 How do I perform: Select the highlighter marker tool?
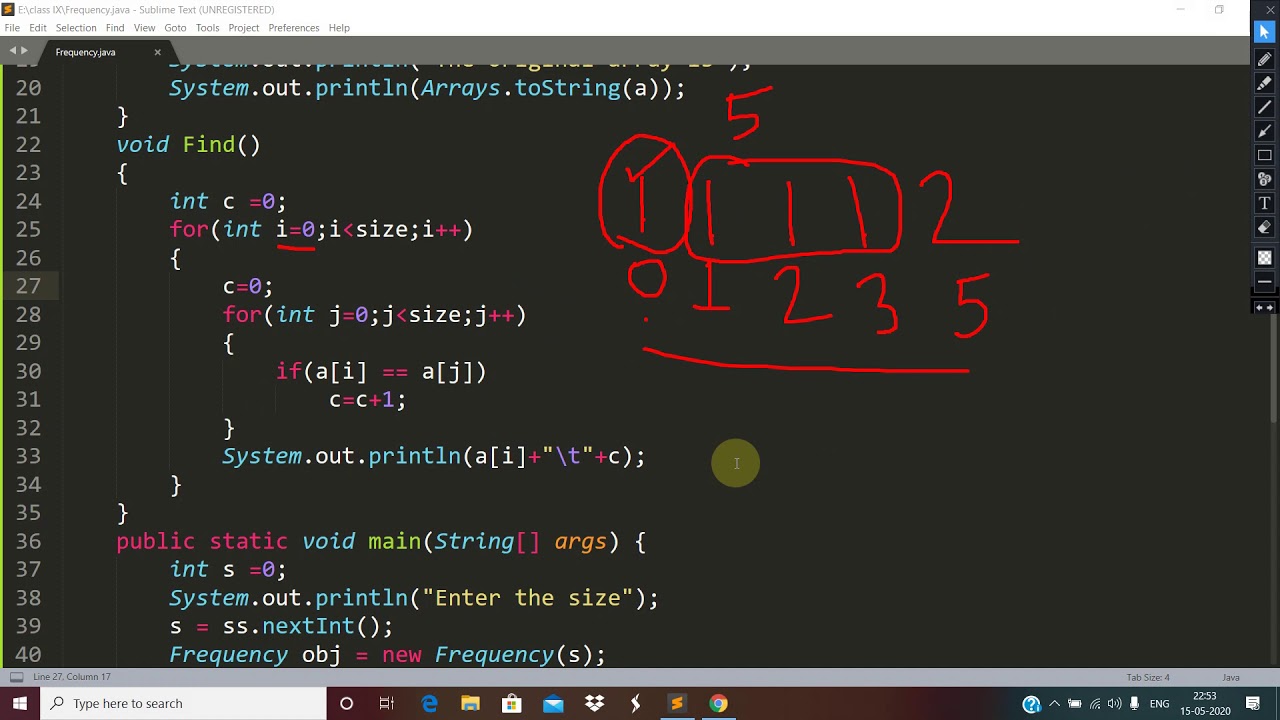click(x=1264, y=83)
